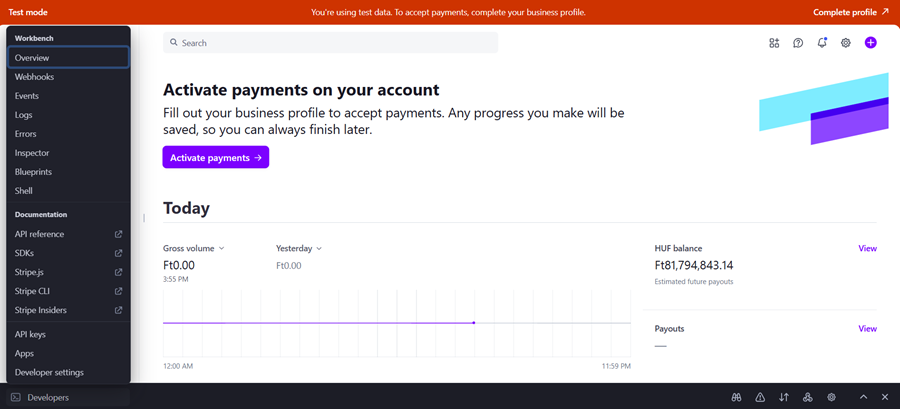Click the webhooks icon in bottom bar
This screenshot has width=900, height=409.
pos(808,397)
